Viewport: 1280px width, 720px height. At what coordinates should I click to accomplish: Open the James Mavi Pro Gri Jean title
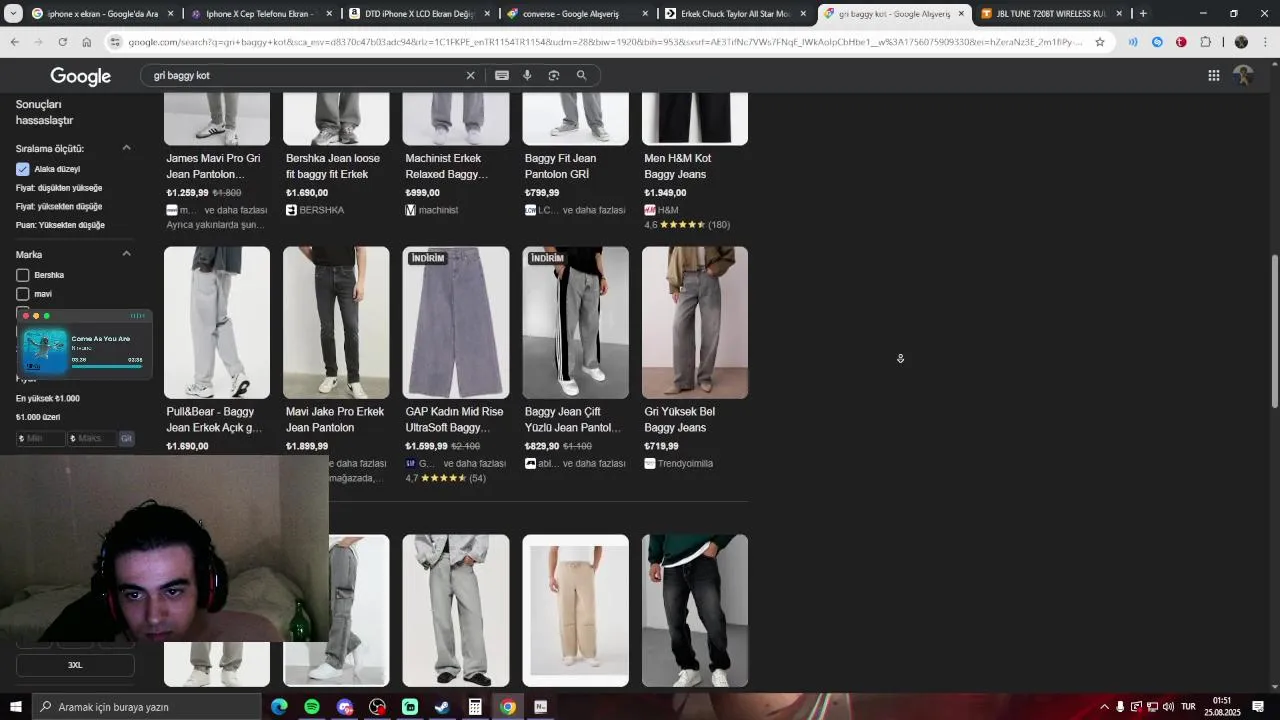click(213, 166)
